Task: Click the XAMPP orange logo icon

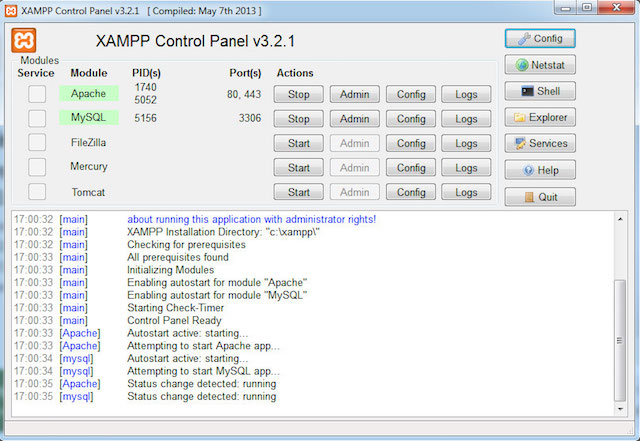Action: pyautogui.click(x=24, y=40)
